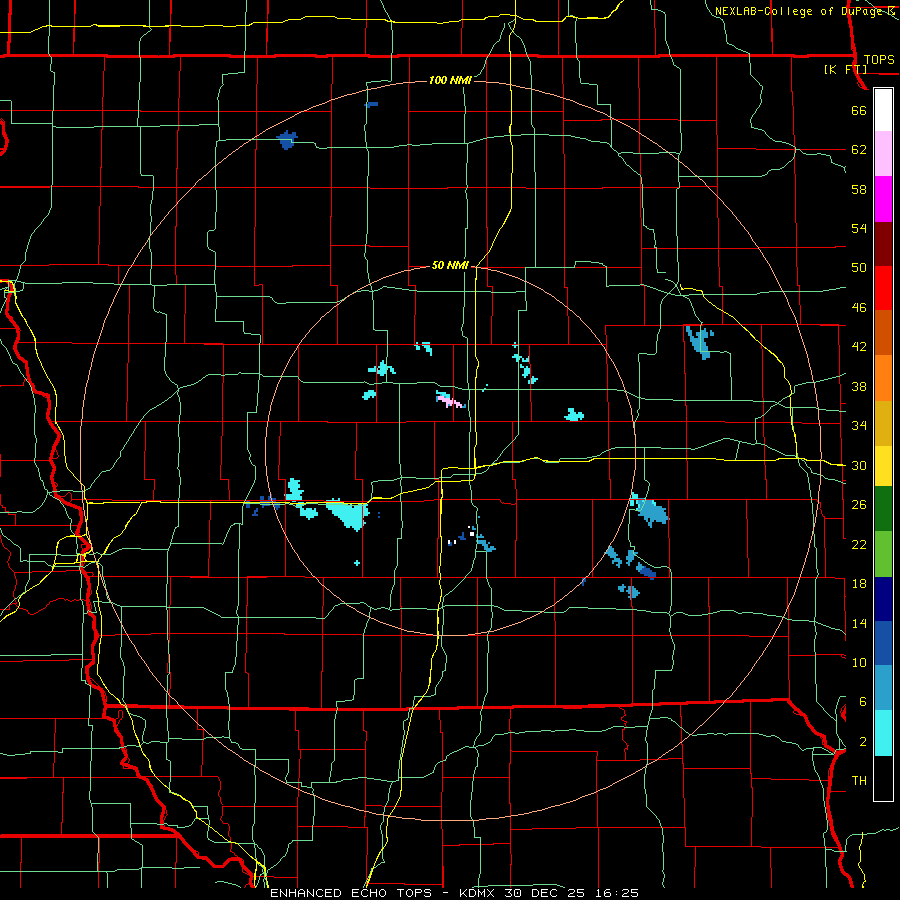Click the legend value "62"
900x900 pixels.
tap(859, 150)
